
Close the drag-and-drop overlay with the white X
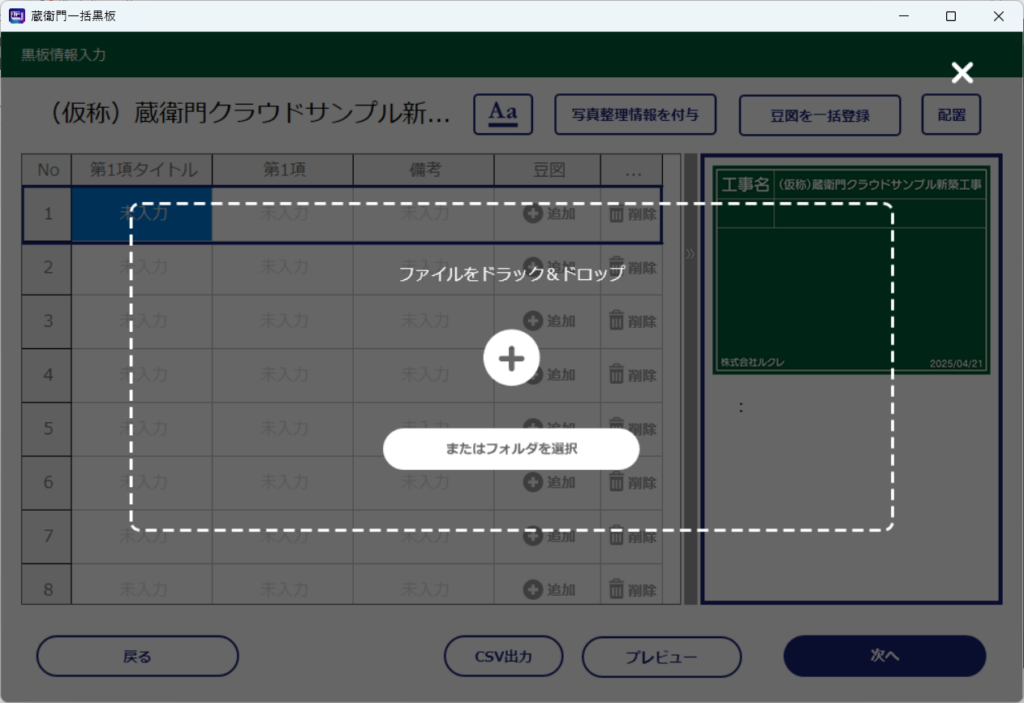962,73
